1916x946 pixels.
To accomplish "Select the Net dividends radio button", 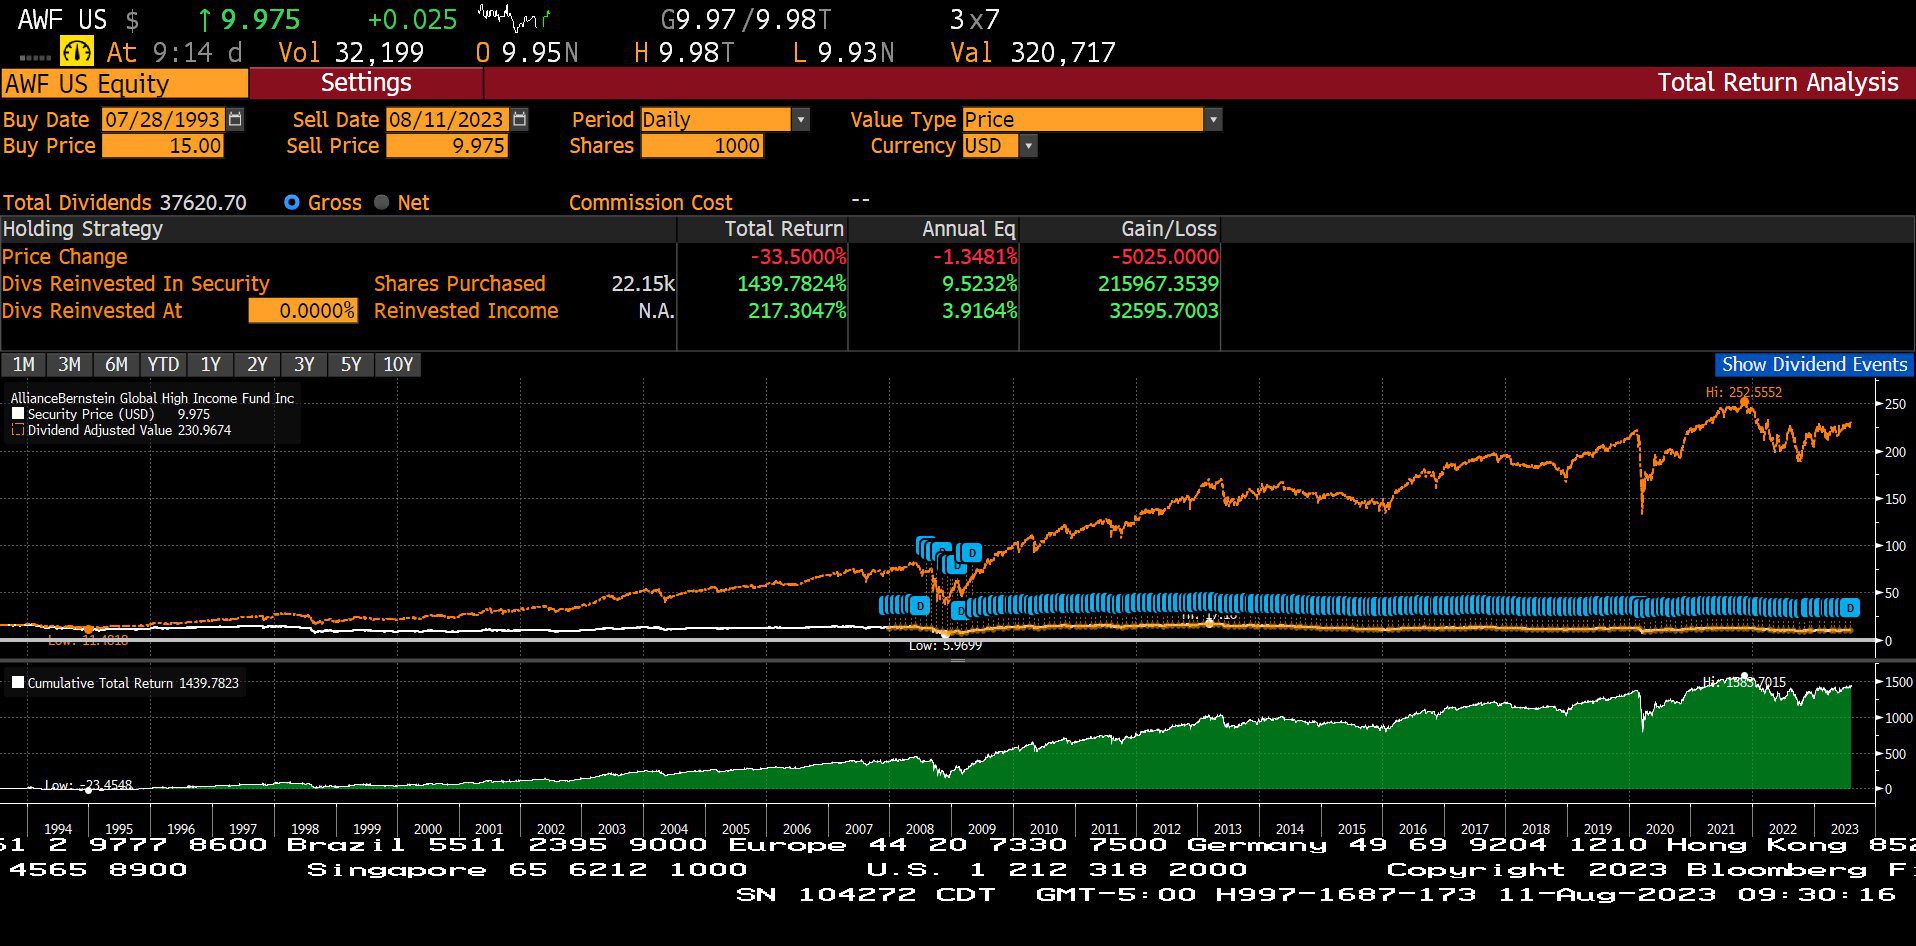I will coord(381,202).
